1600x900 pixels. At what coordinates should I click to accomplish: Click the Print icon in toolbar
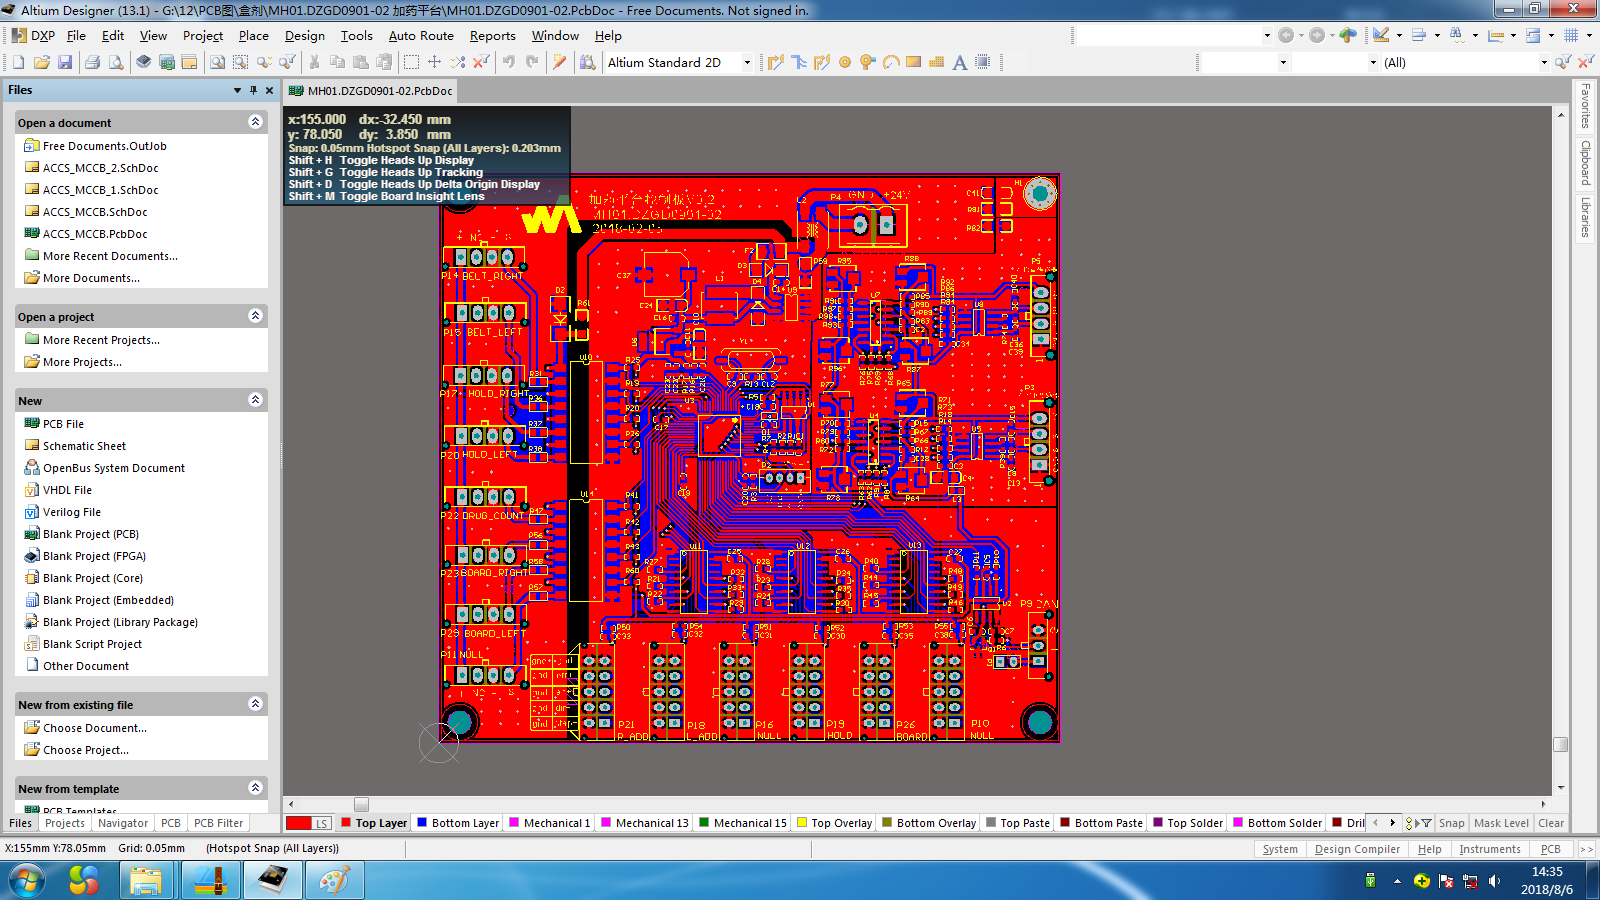[x=93, y=62]
